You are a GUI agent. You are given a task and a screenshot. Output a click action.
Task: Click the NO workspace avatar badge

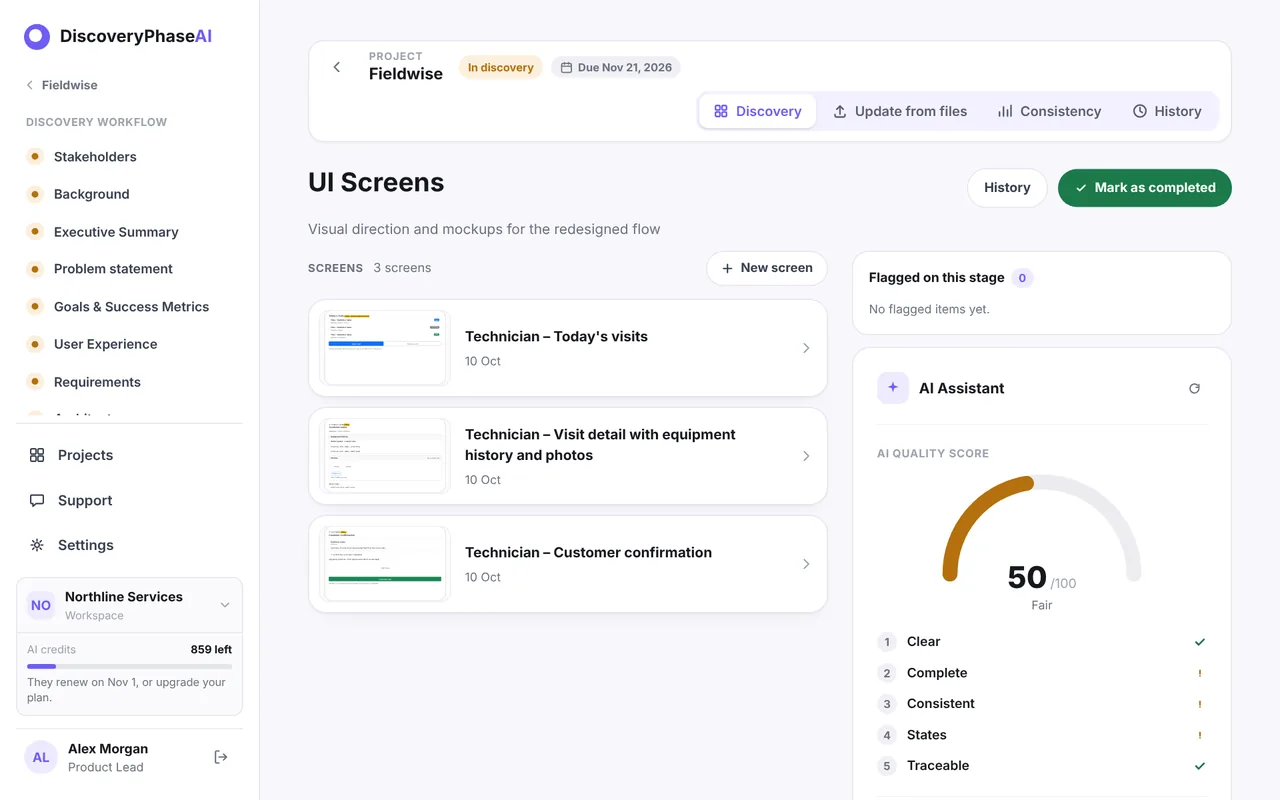[x=41, y=605]
